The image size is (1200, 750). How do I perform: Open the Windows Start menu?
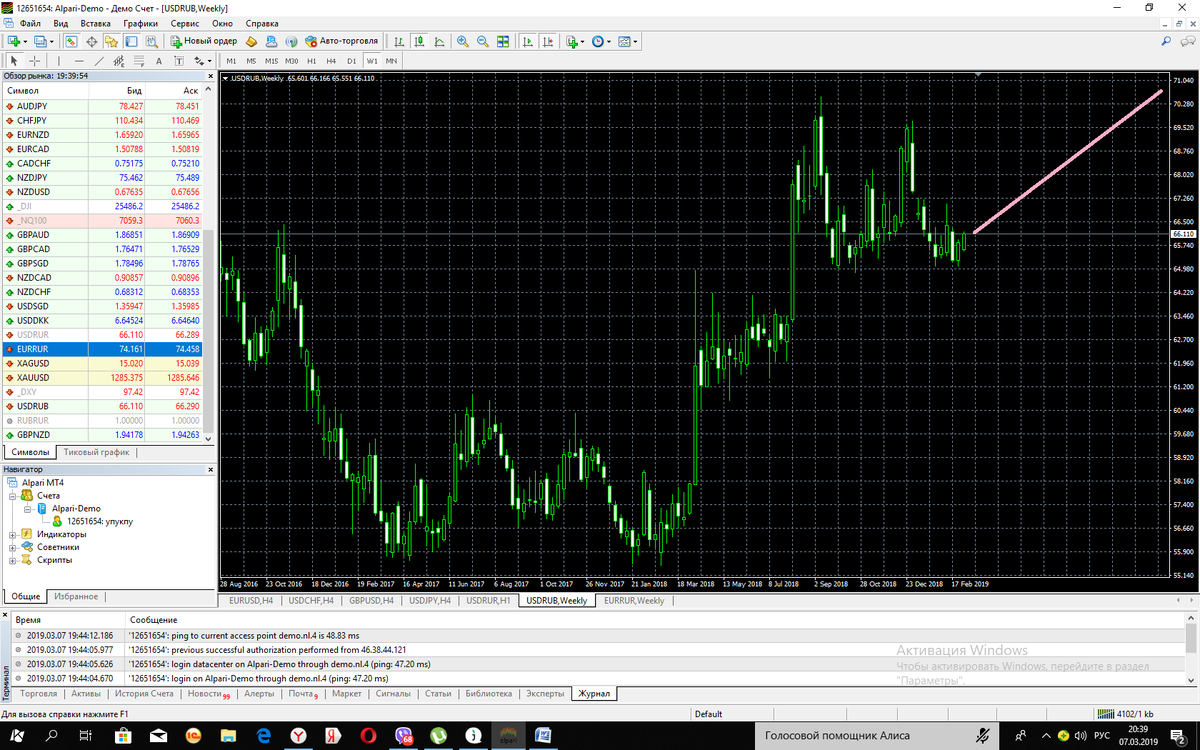point(15,735)
